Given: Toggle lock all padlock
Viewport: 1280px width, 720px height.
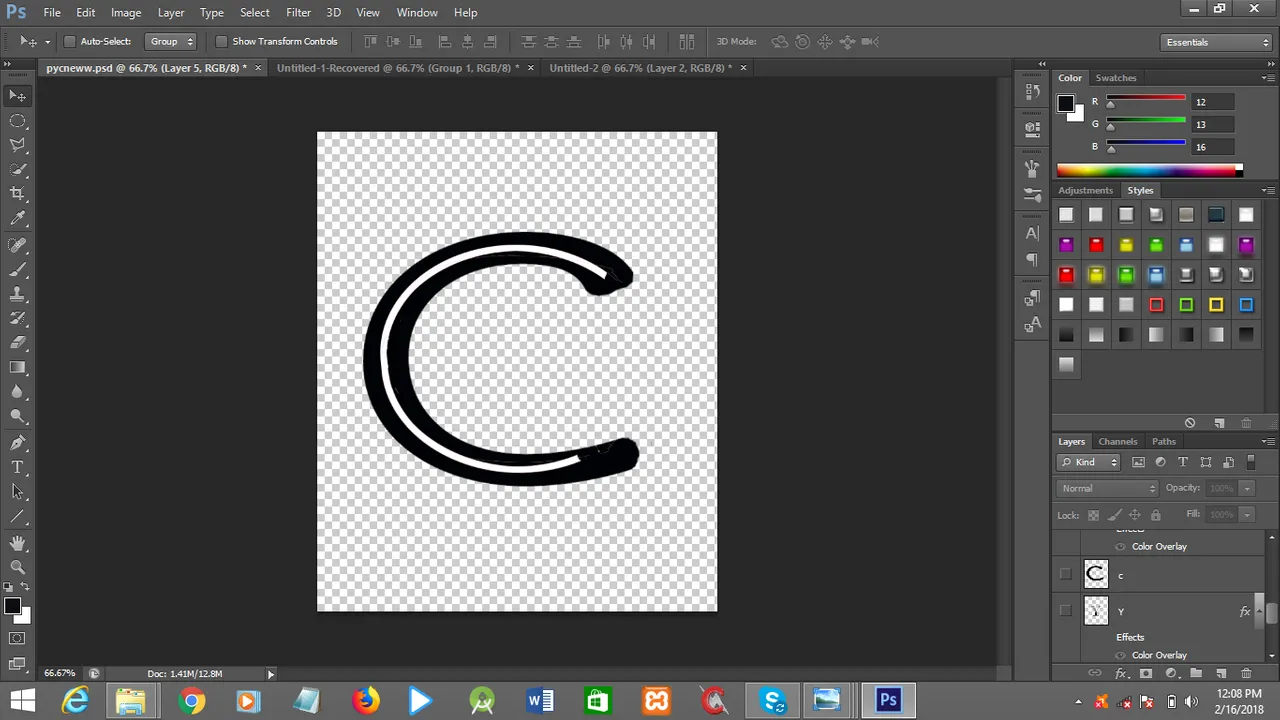Looking at the screenshot, I should point(1156,516).
